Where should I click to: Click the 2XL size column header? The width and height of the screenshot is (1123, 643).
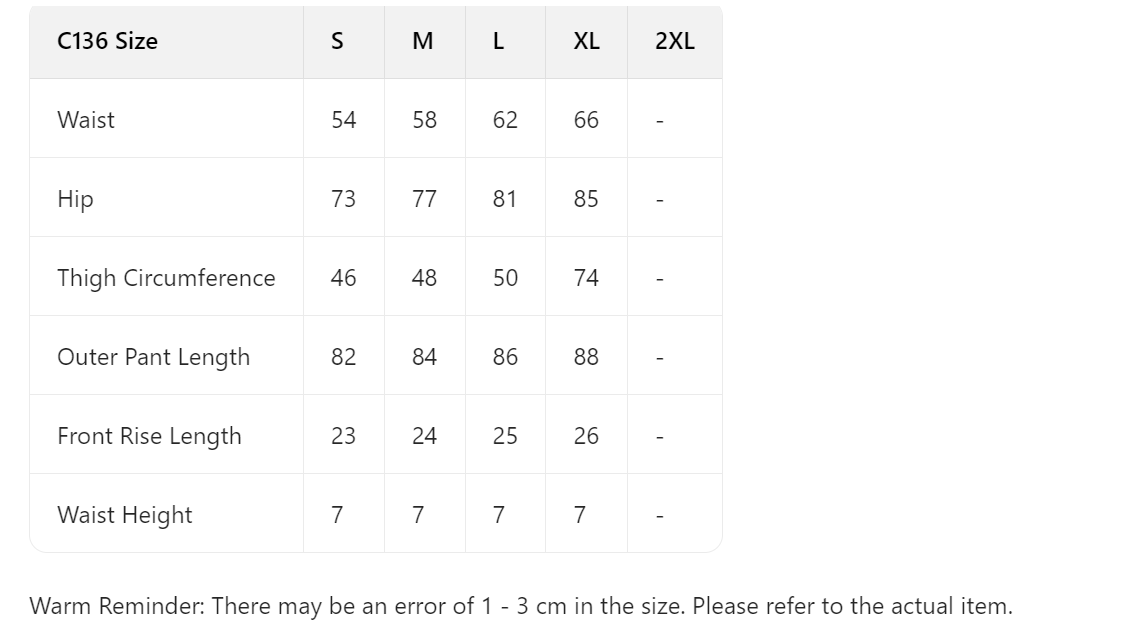tap(675, 42)
